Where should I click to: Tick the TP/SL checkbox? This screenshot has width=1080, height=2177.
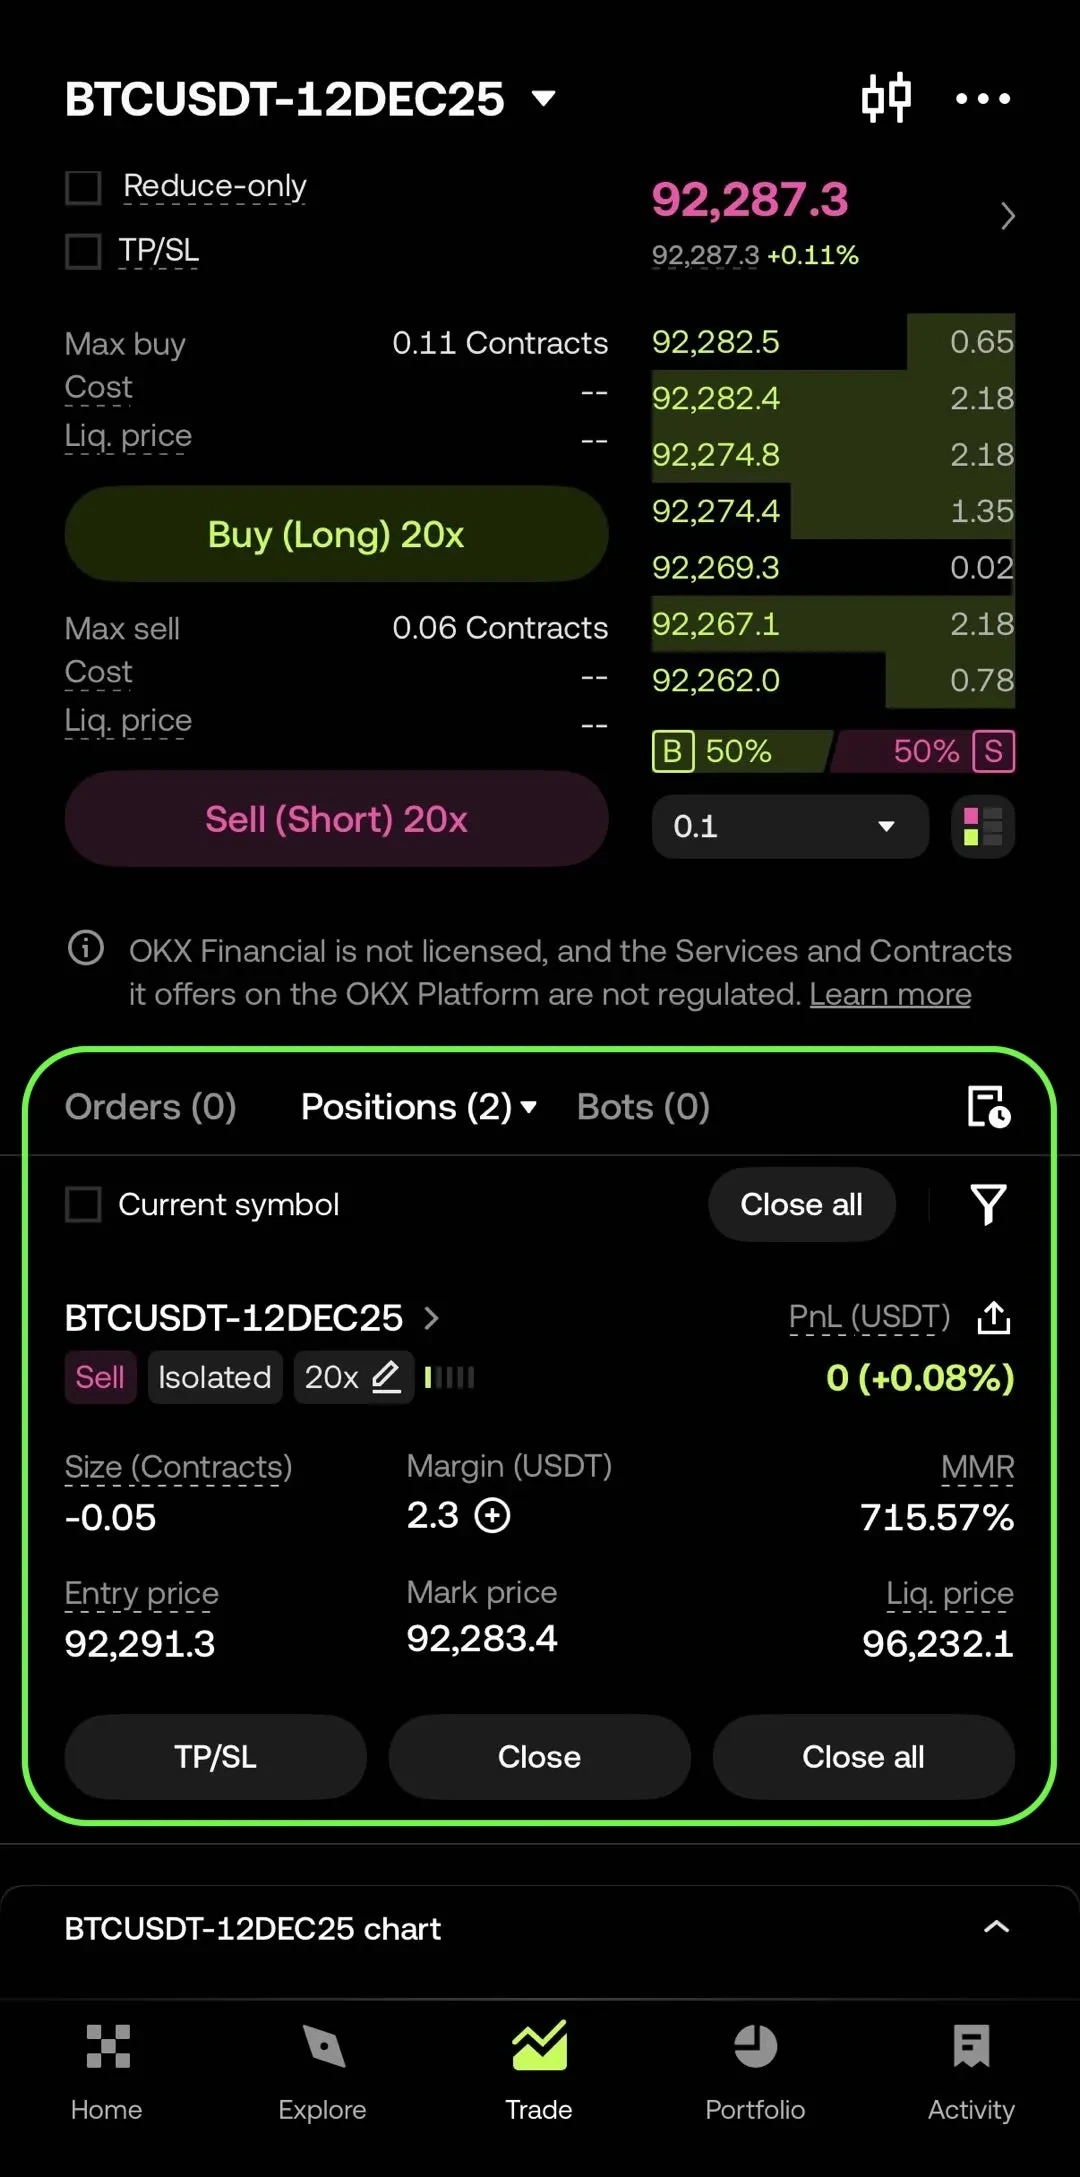[83, 251]
